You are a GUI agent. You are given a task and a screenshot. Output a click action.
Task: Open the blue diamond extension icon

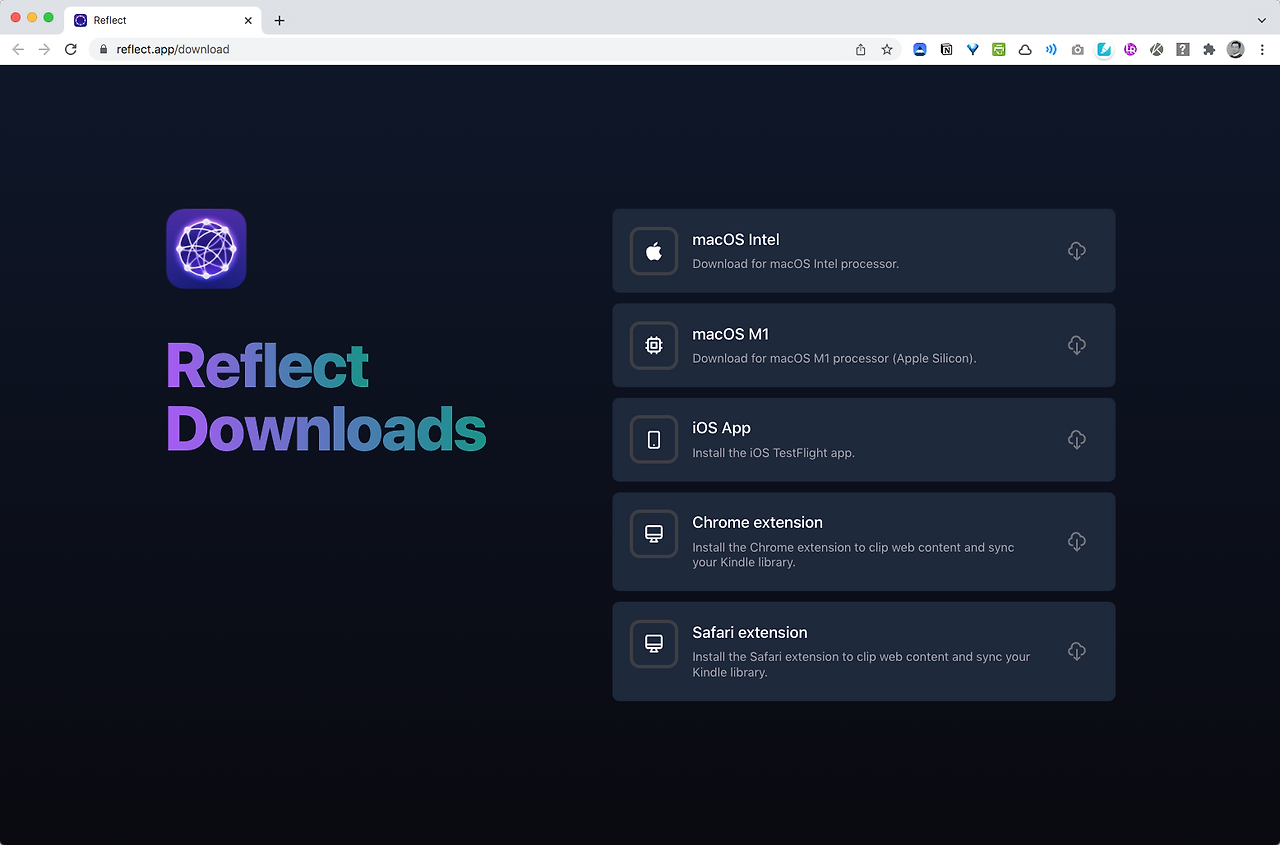point(972,49)
